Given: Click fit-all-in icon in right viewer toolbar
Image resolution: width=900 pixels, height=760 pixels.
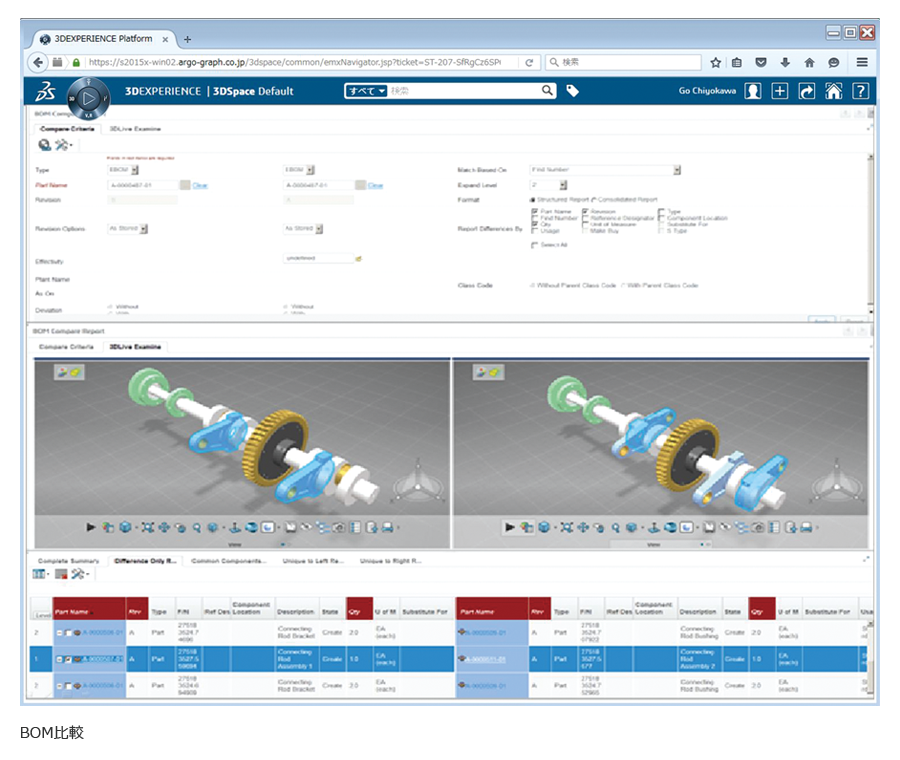Looking at the screenshot, I should pyautogui.click(x=567, y=527).
